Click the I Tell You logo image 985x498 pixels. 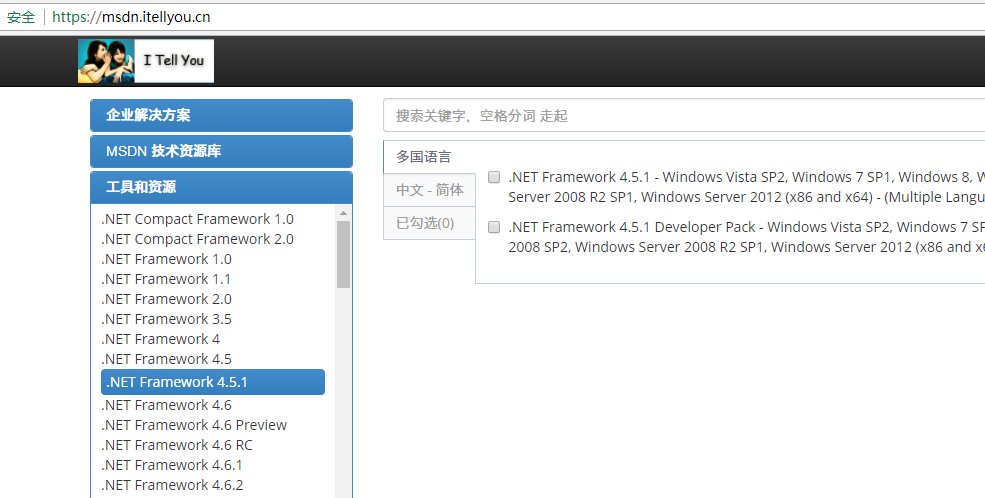[146, 61]
